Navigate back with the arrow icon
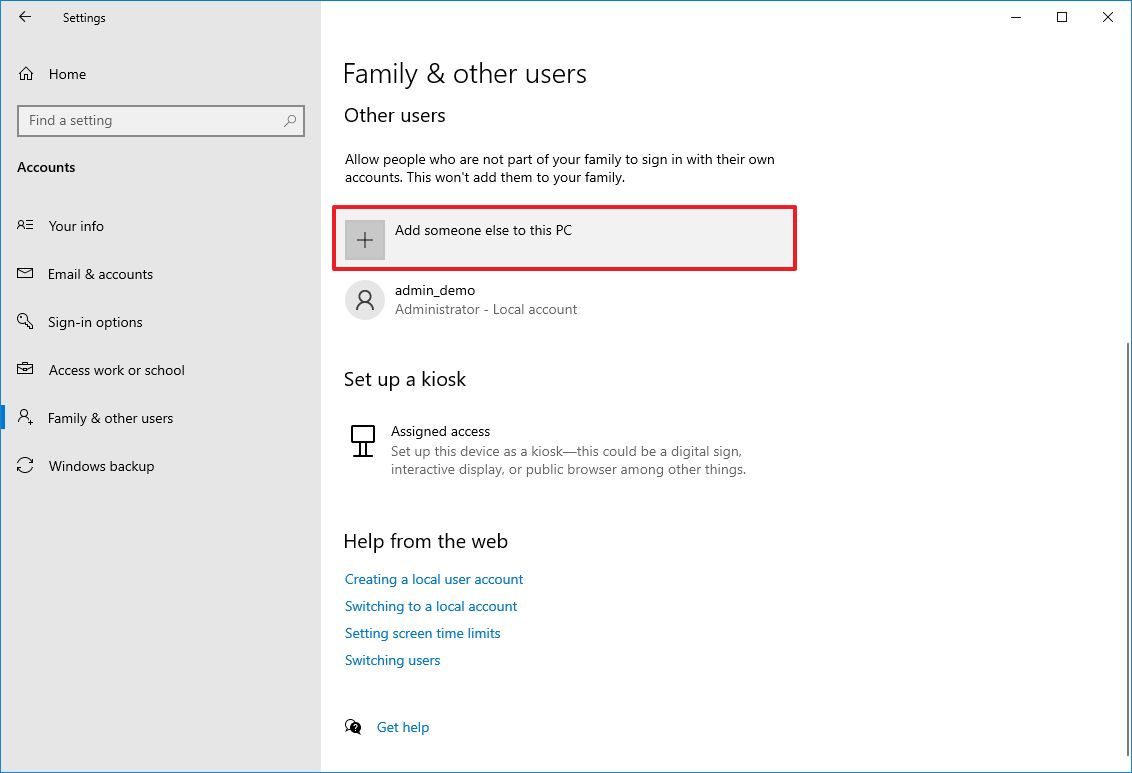Image resolution: width=1132 pixels, height=773 pixels. pos(24,17)
